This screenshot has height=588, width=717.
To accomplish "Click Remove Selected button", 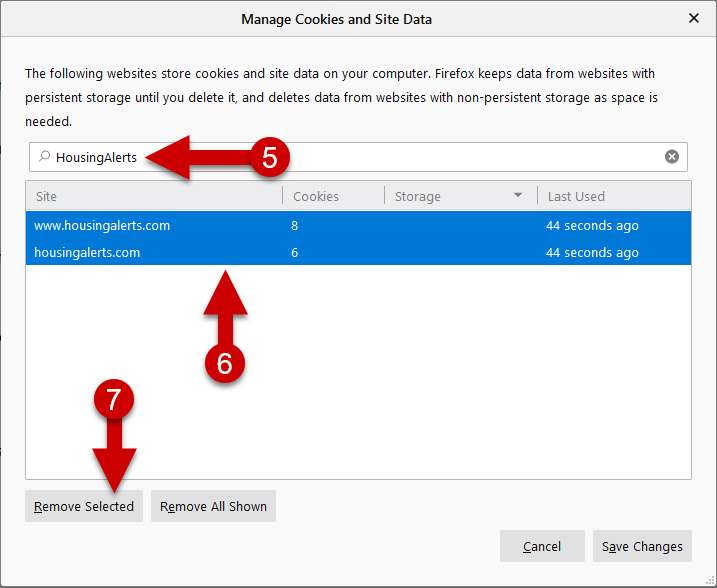I will (84, 506).
